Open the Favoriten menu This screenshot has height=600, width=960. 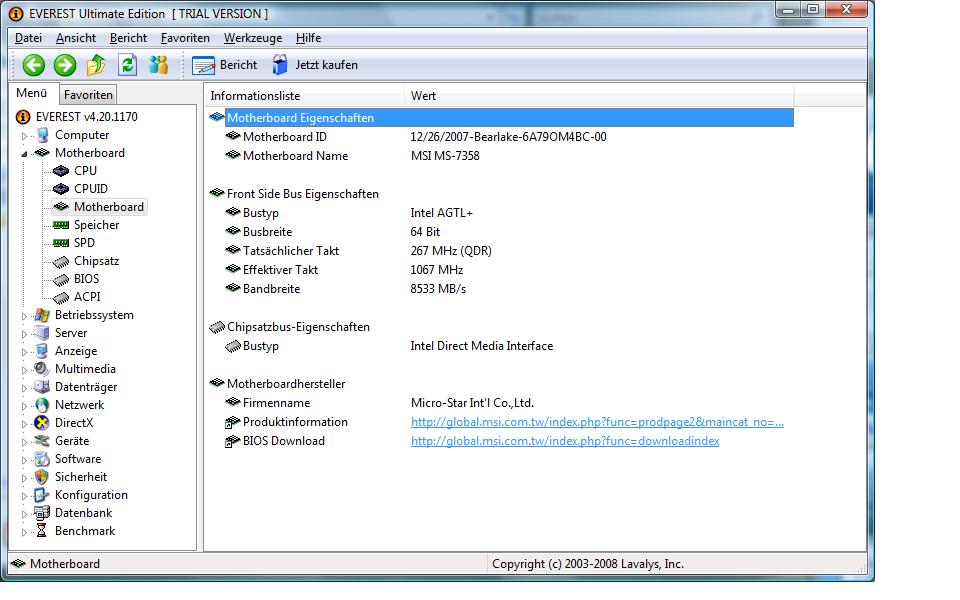(x=185, y=38)
